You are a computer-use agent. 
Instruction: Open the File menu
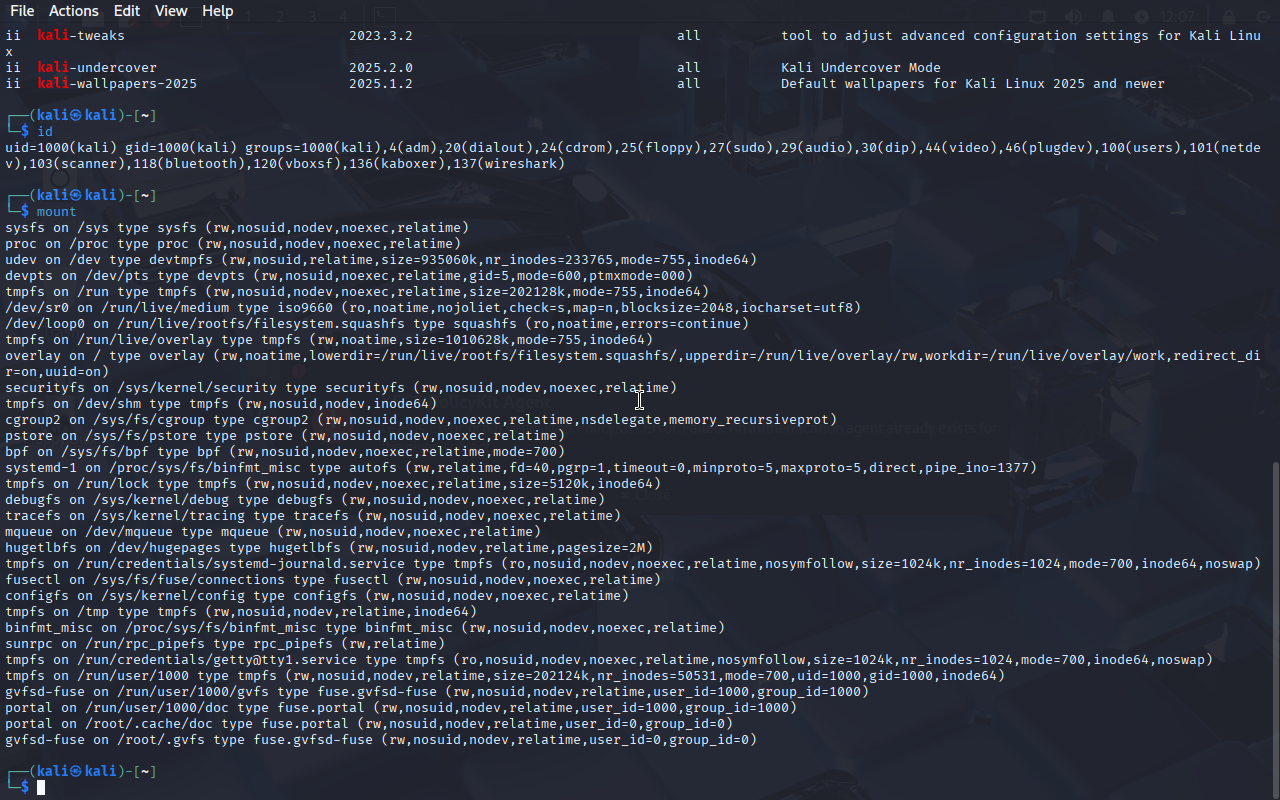pyautogui.click(x=22, y=11)
